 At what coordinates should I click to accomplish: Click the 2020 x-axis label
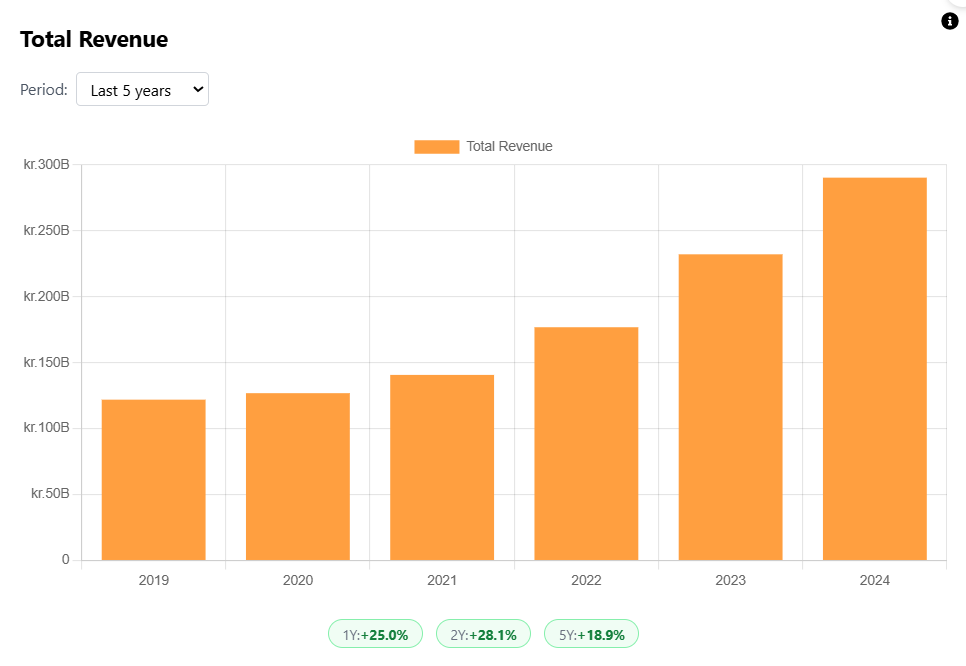tap(298, 580)
